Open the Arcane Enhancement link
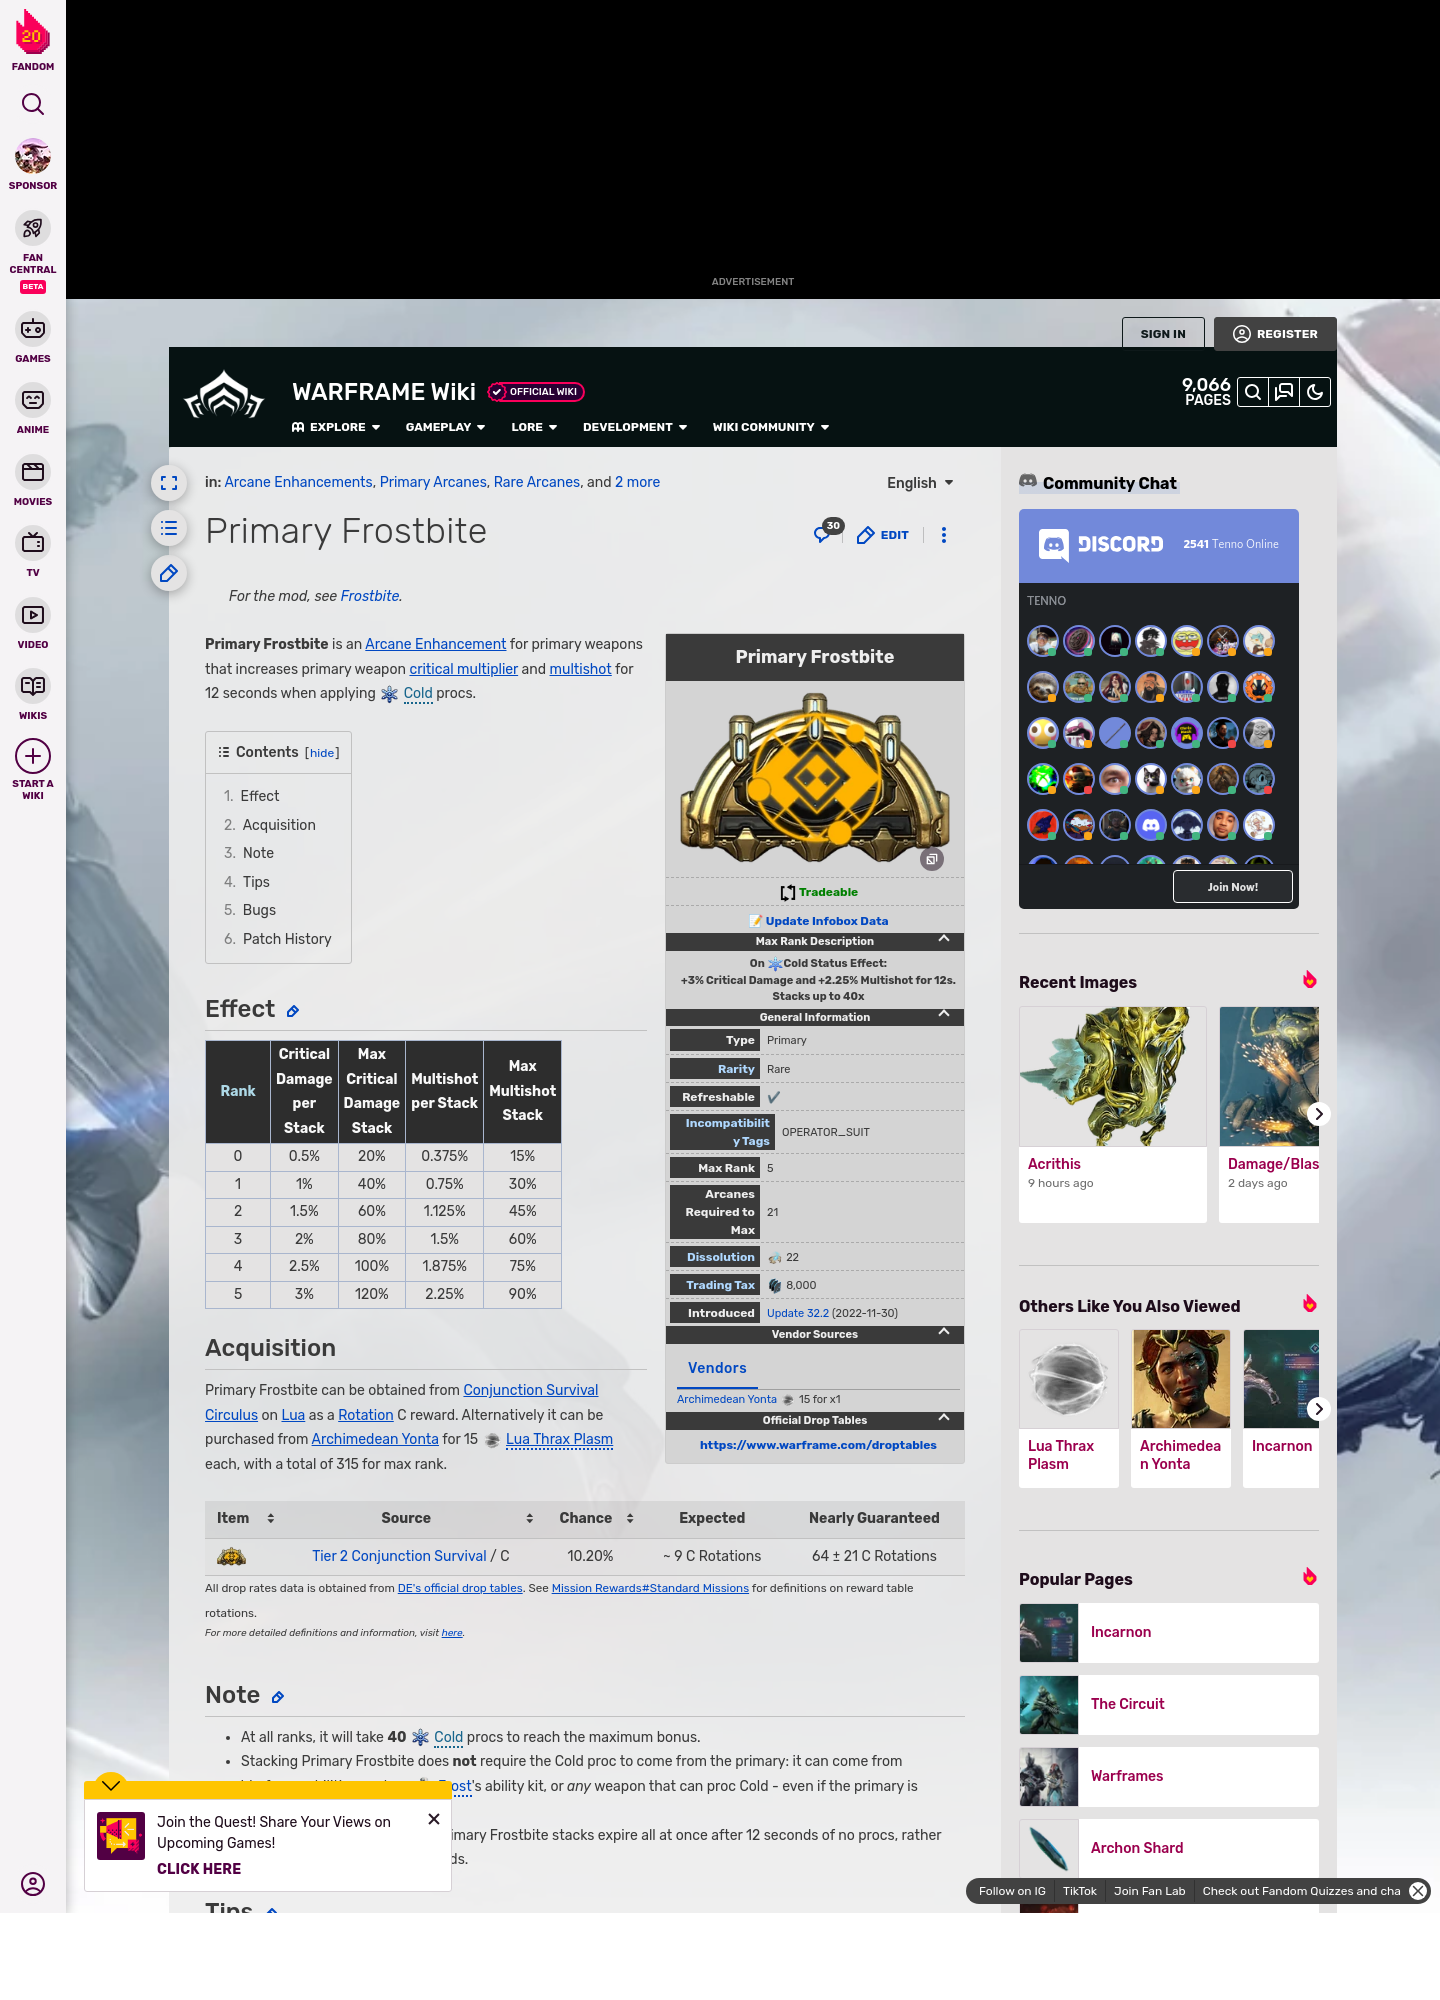This screenshot has height=2000, width=1440. [x=435, y=644]
